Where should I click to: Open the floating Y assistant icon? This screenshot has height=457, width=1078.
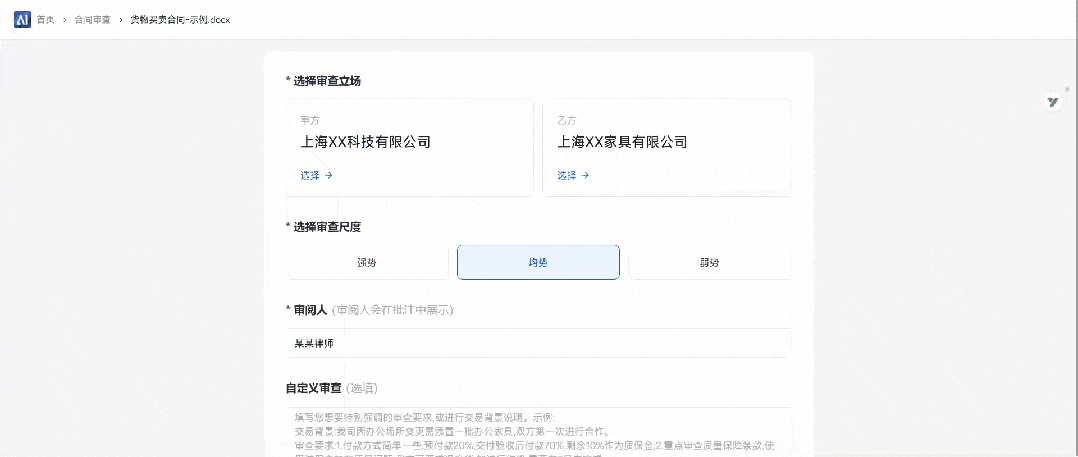click(x=1053, y=102)
